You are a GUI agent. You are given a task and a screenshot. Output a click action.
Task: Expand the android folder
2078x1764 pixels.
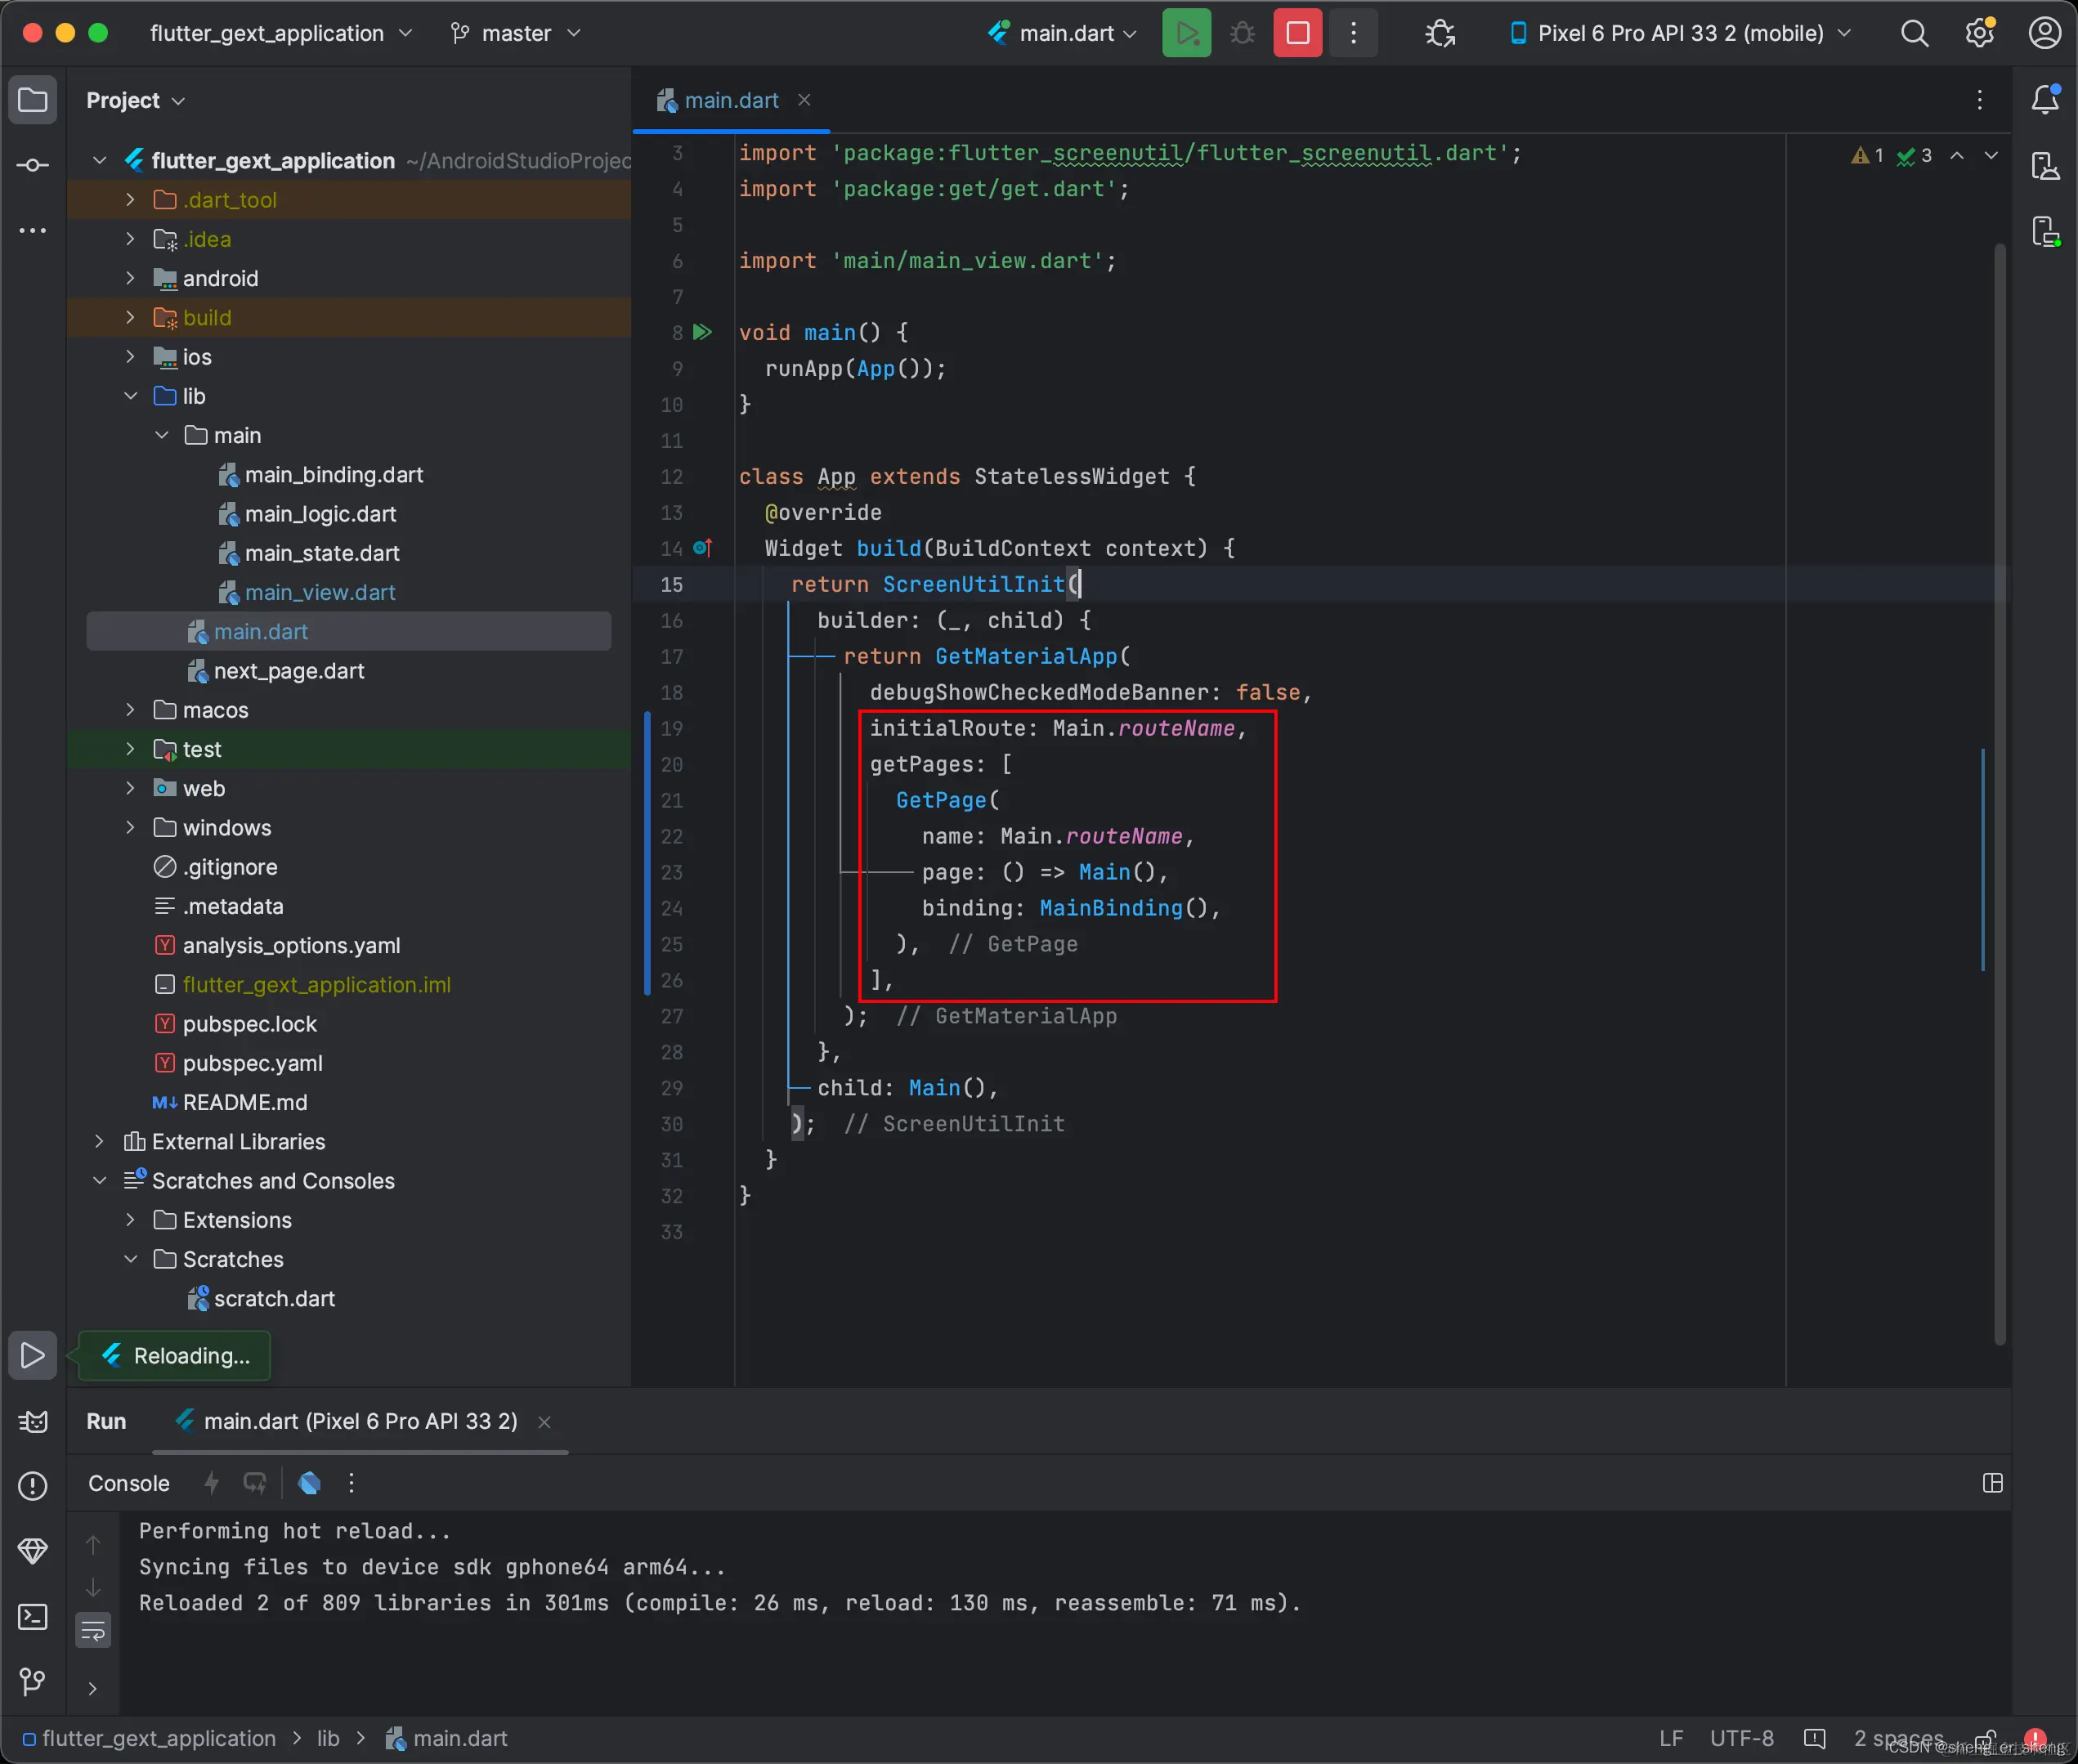click(130, 278)
